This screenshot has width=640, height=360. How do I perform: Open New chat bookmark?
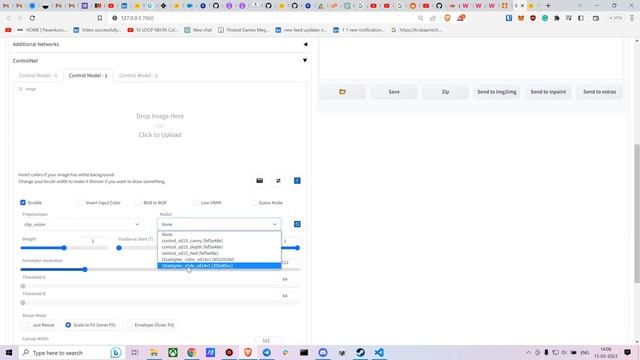(198, 30)
